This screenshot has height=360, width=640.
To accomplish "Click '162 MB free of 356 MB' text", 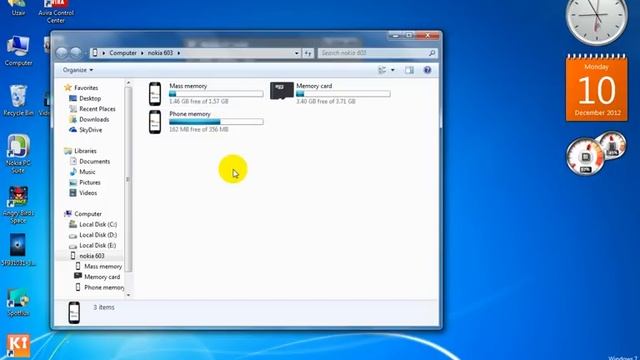I will click(x=199, y=129).
